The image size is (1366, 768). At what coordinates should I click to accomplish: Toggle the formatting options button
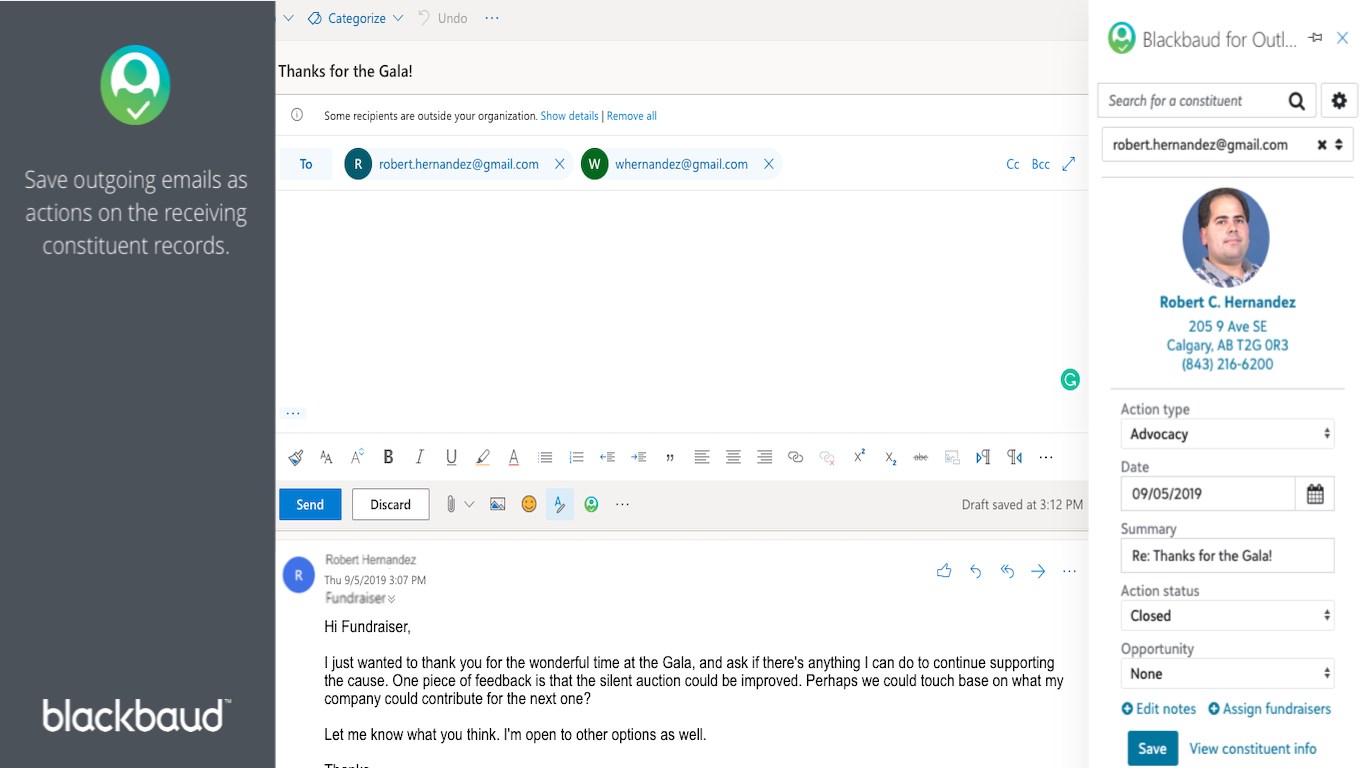pos(560,504)
